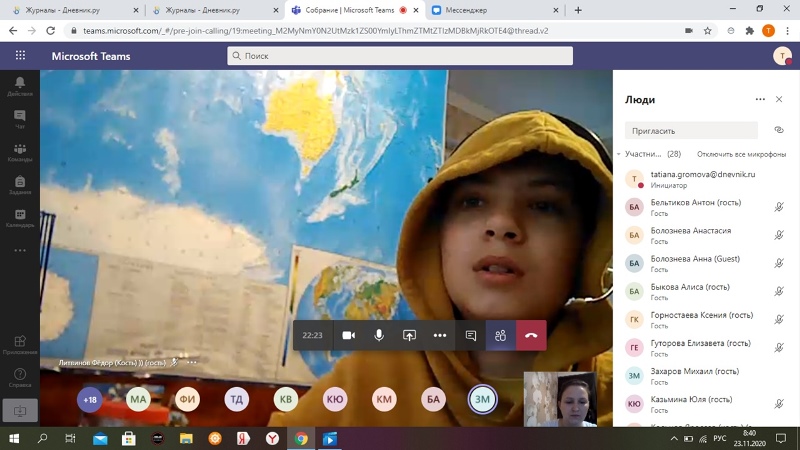Open the Teams app launcher grid
The width and height of the screenshot is (800, 450).
20,56
